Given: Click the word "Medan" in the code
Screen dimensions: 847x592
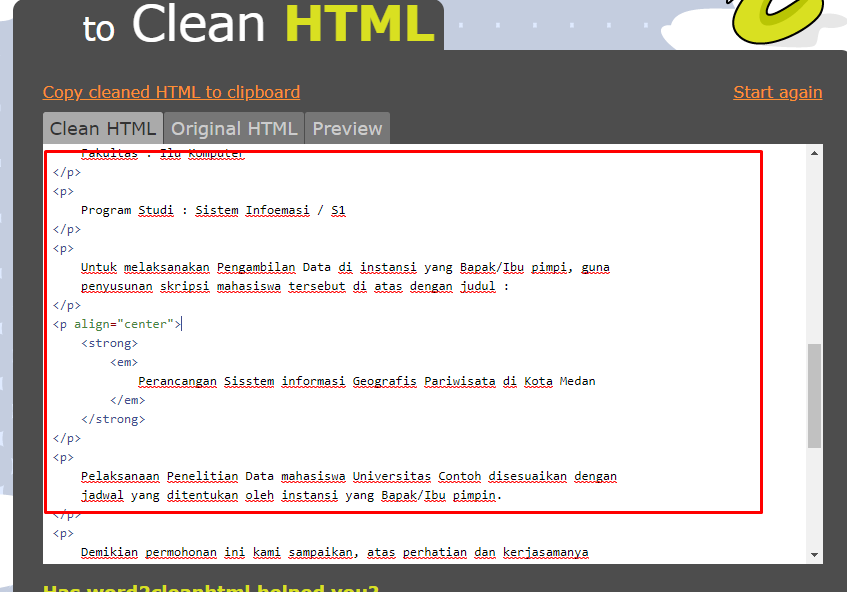Looking at the screenshot, I should point(578,381).
